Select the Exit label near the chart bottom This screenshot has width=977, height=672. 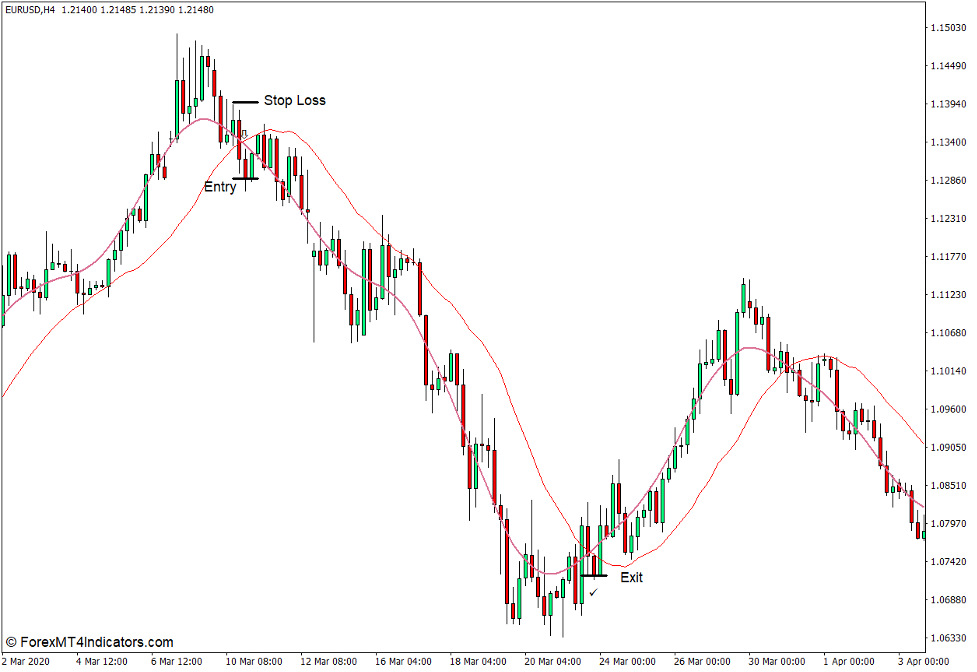point(633,577)
